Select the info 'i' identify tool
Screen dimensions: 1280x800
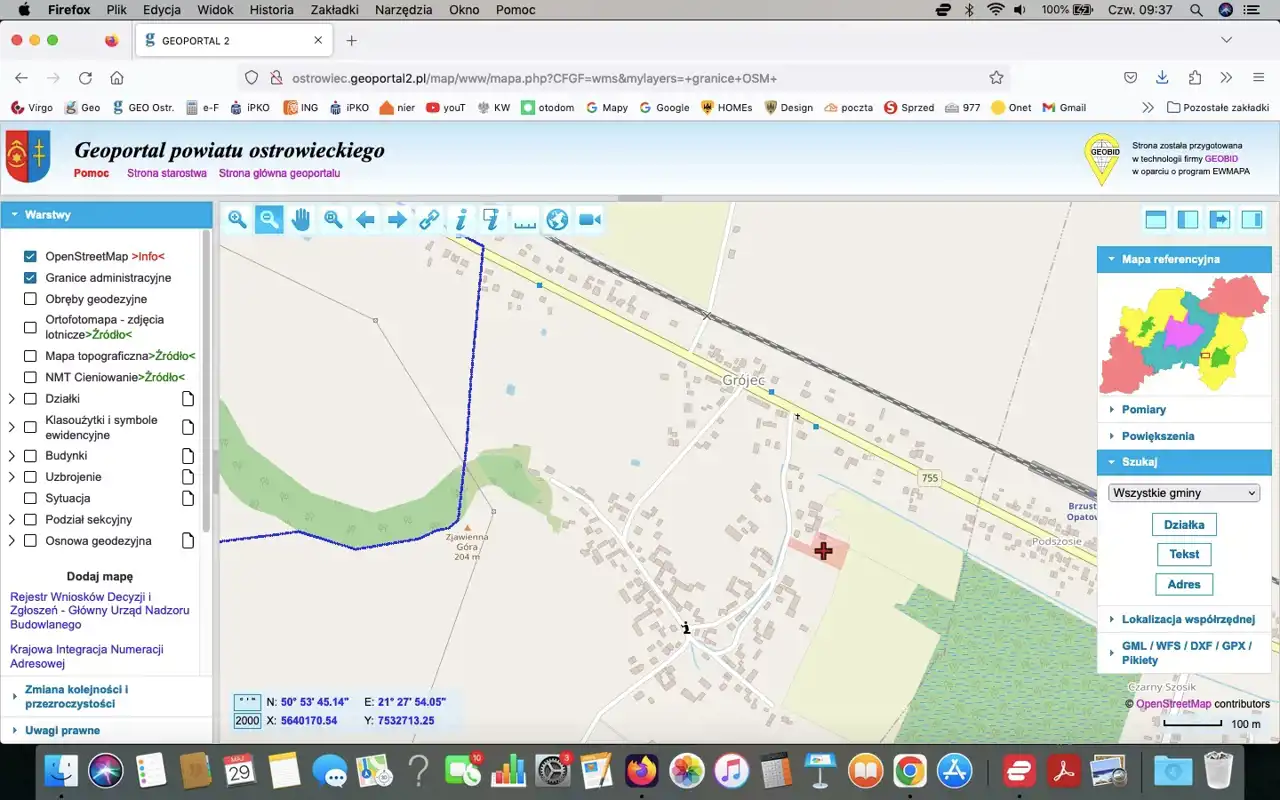click(x=461, y=220)
